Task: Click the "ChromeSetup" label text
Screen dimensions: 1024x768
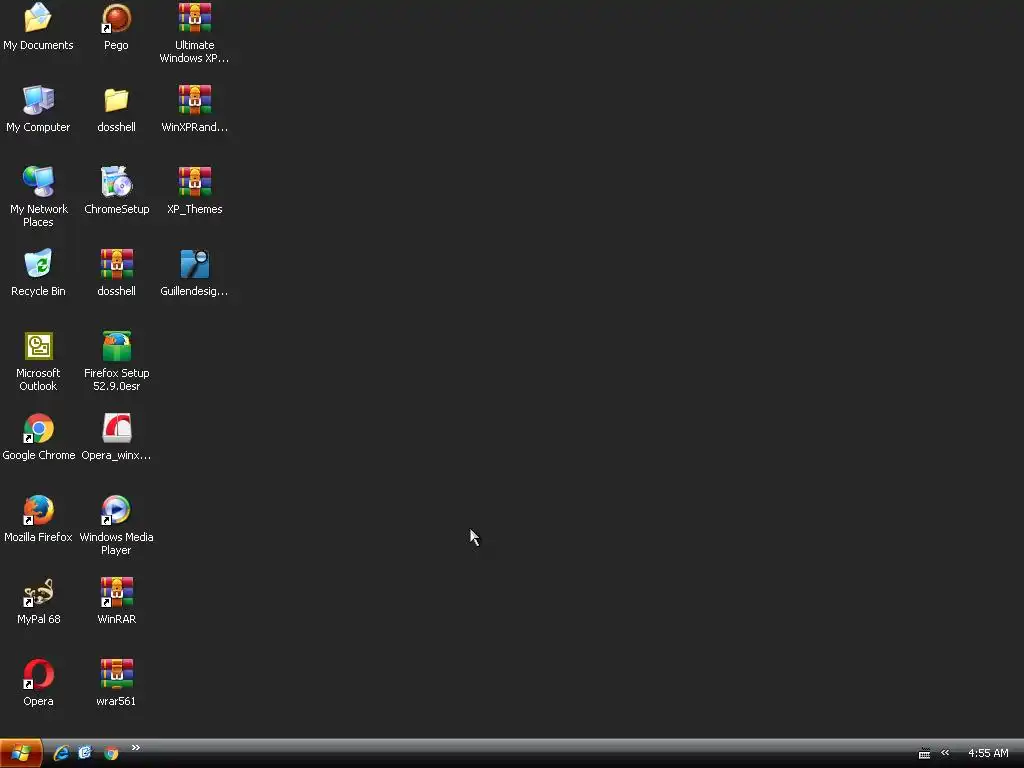Action: coord(117,209)
